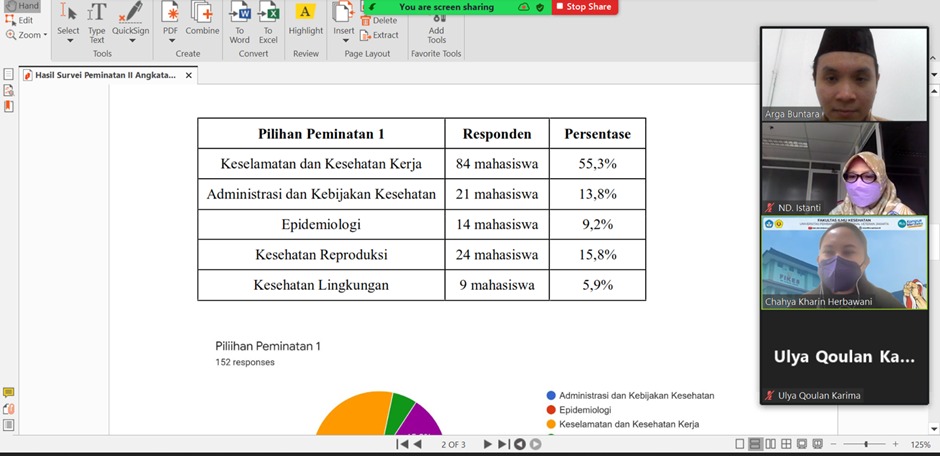Go to the next page arrow
This screenshot has height=456, width=940.
[x=488, y=444]
